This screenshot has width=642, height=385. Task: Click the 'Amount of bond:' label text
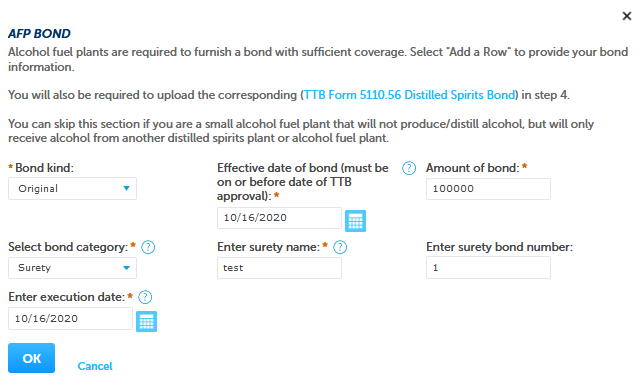tap(472, 168)
